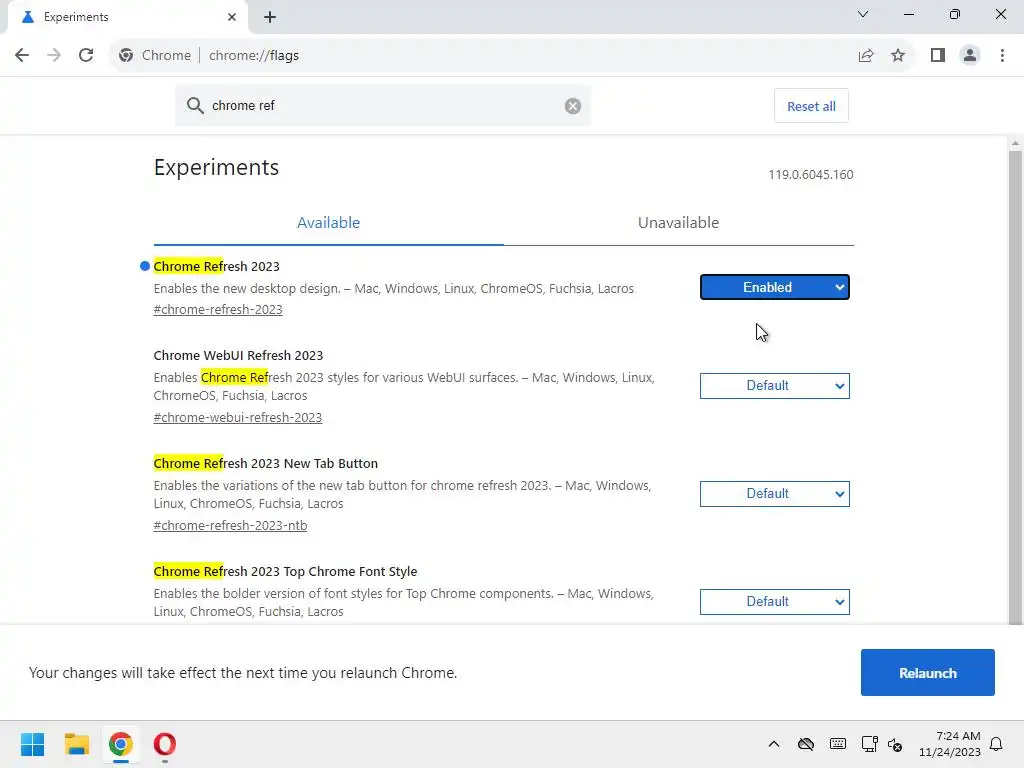
Task: Open the tab search chevron
Action: [x=863, y=14]
